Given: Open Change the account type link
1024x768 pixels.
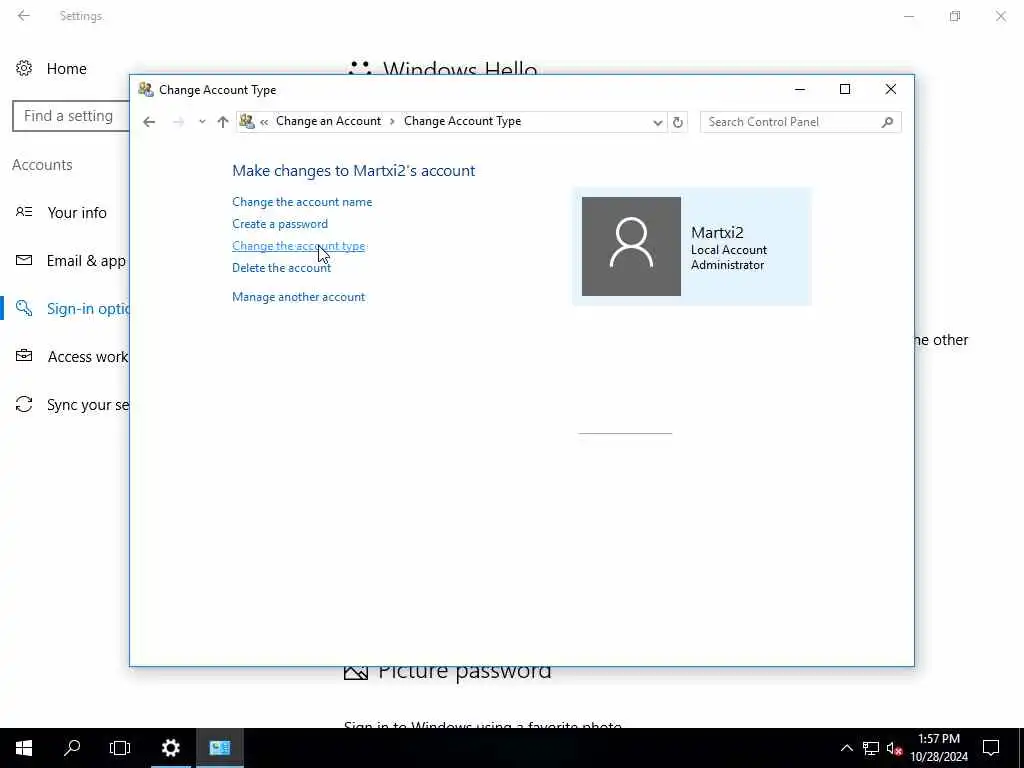Looking at the screenshot, I should (x=298, y=246).
